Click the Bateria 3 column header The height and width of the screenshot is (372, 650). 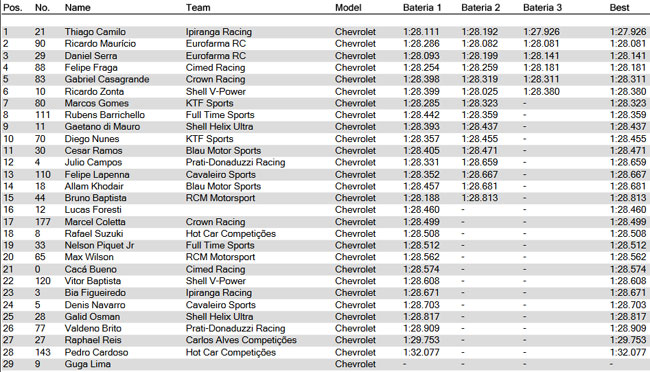click(542, 7)
